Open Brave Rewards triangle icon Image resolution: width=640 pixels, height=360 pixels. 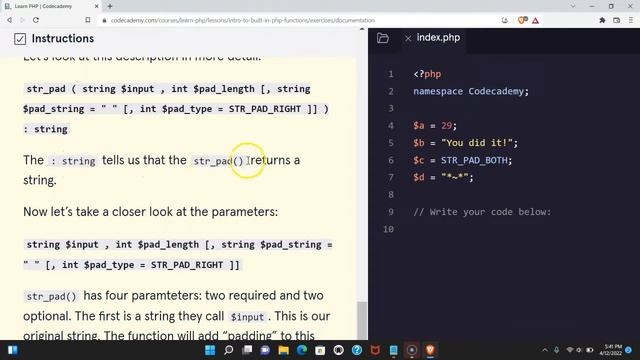click(536, 20)
